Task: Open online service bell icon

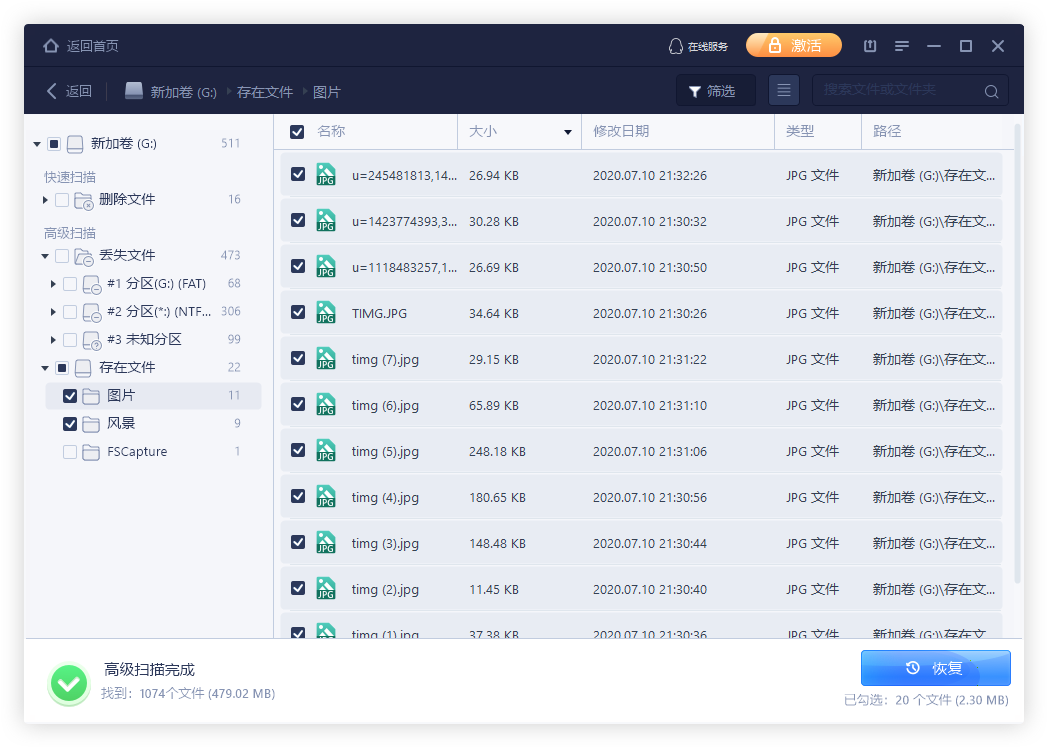Action: [x=676, y=46]
